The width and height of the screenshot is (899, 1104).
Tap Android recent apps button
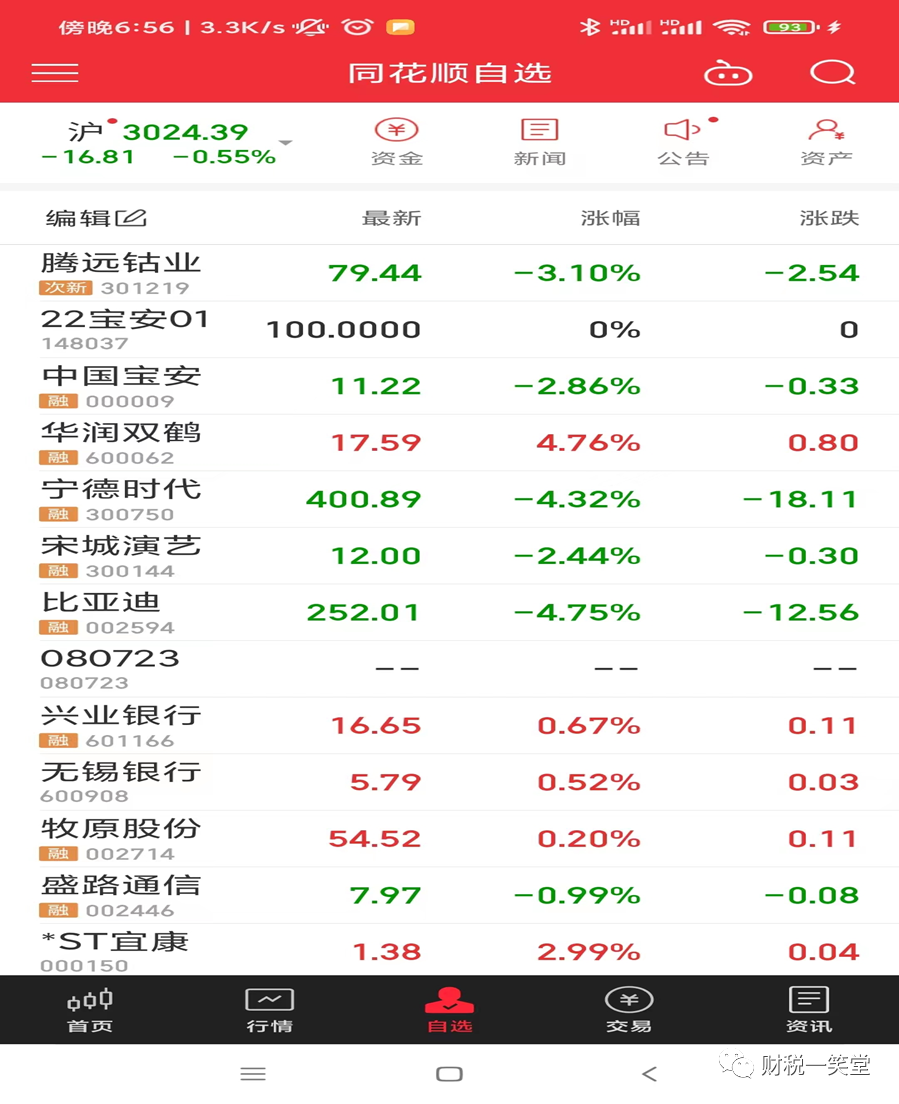pos(253,1074)
